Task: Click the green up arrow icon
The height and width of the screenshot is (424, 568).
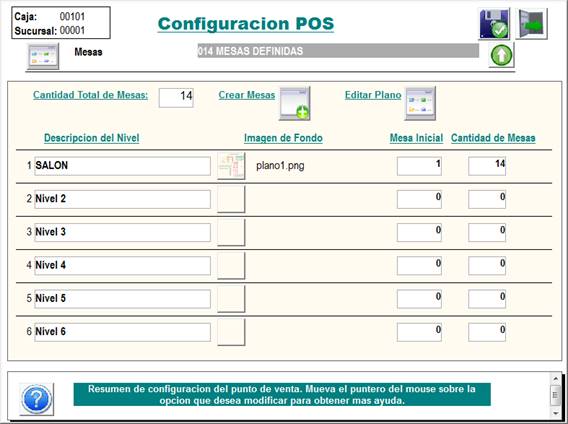Action: 501,55
